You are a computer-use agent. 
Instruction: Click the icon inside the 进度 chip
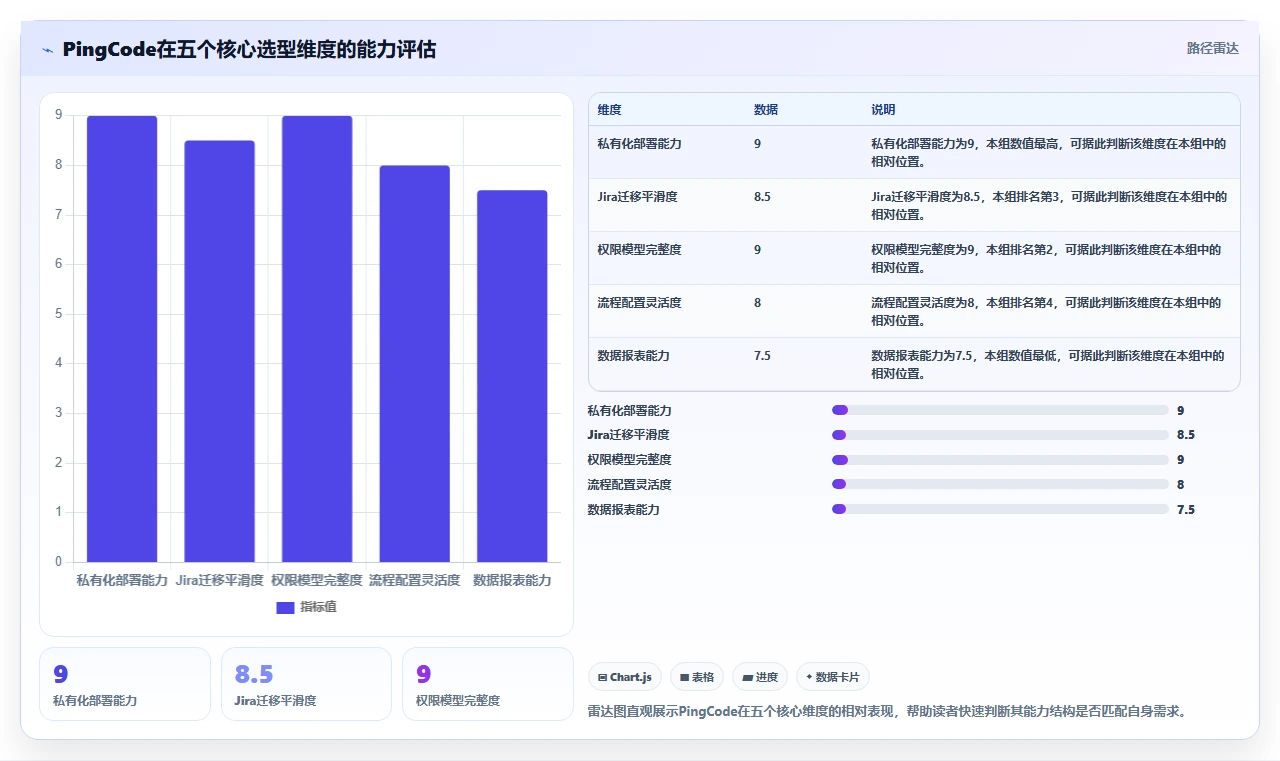[x=747, y=677]
